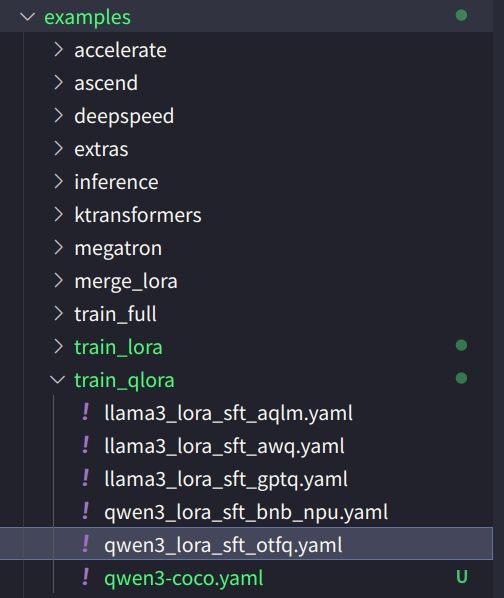The height and width of the screenshot is (598, 504).
Task: Click the green status dot beside train_lora
Action: 461,345
